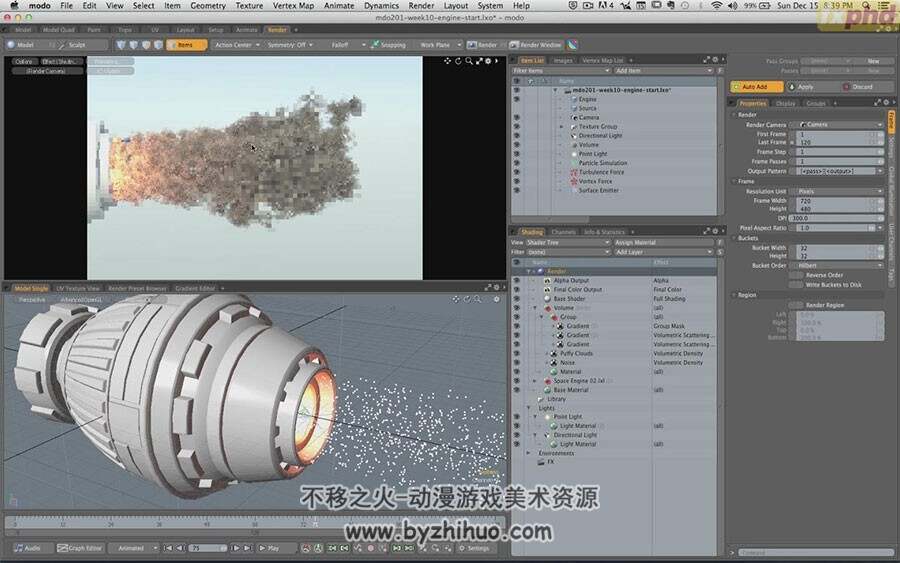
Task: Switch to the Channels tab
Action: click(563, 232)
